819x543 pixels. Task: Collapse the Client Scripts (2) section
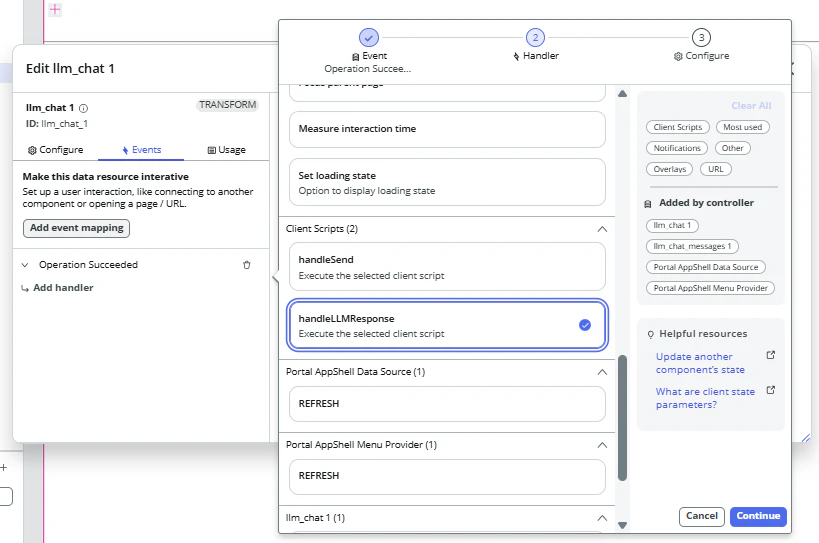[x=602, y=229]
